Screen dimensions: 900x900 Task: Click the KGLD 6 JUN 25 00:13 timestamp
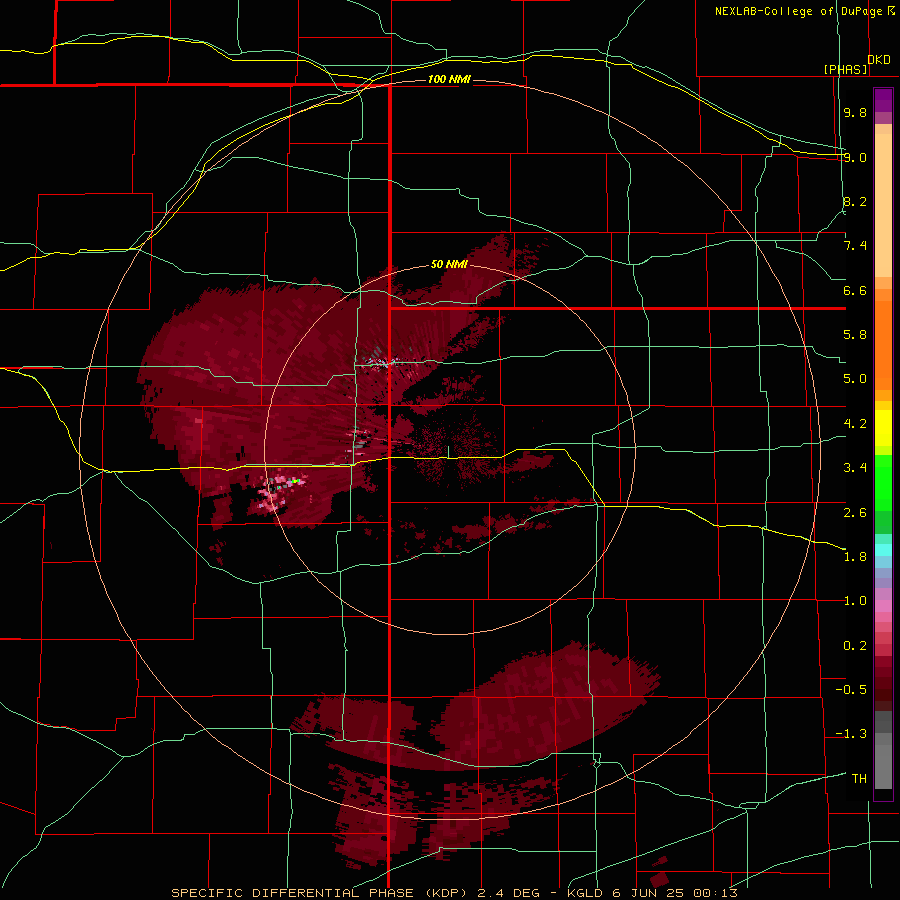tap(652, 893)
